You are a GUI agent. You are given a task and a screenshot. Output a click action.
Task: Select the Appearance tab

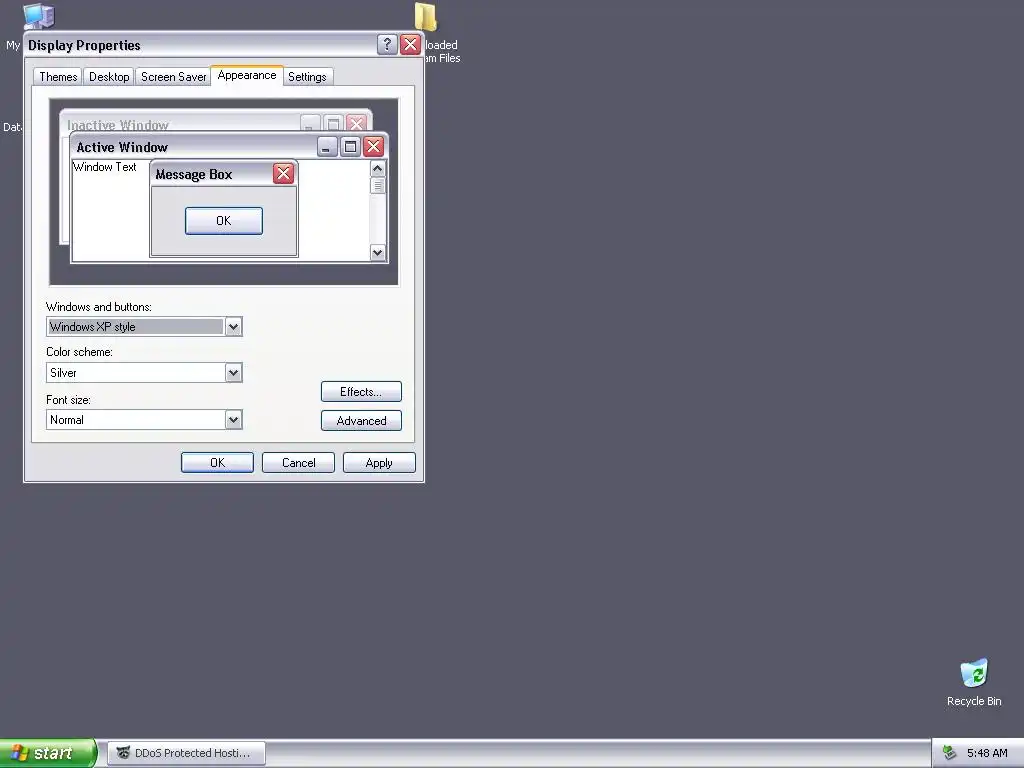247,75
